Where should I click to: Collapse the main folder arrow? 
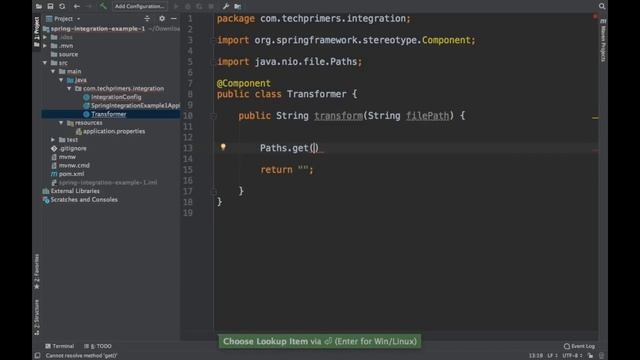pyautogui.click(x=53, y=71)
